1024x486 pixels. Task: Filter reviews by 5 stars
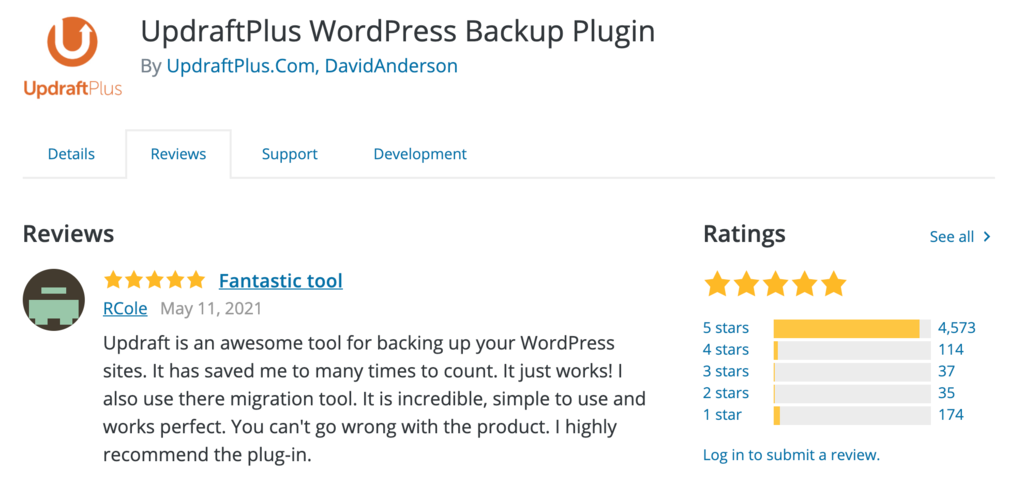726,328
